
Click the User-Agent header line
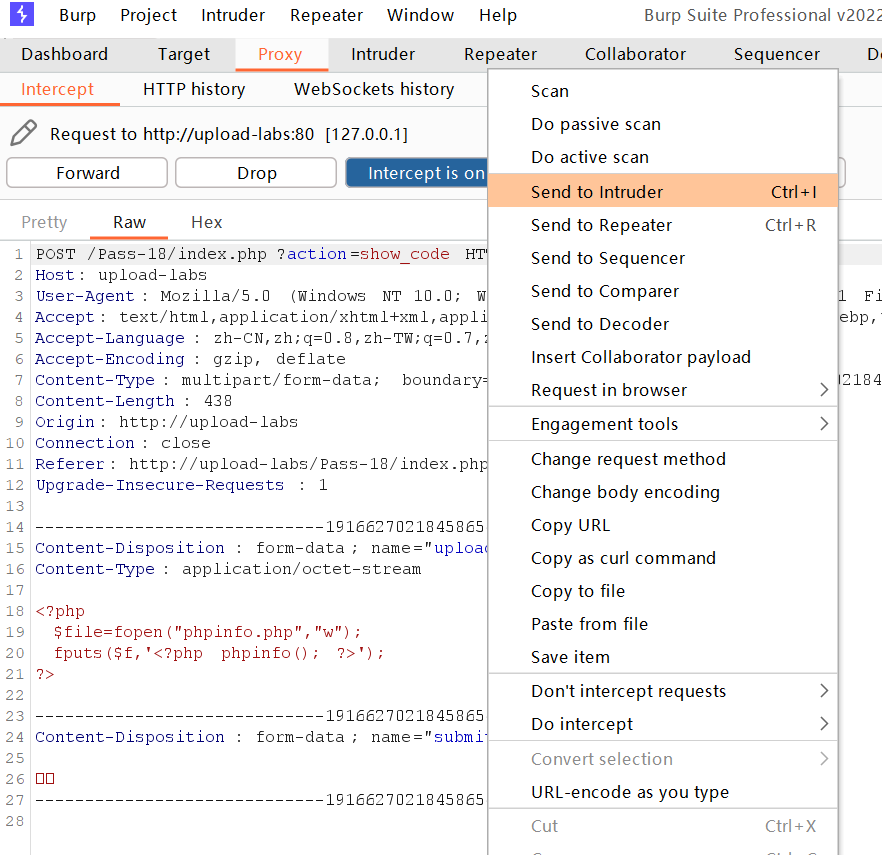(x=261, y=296)
